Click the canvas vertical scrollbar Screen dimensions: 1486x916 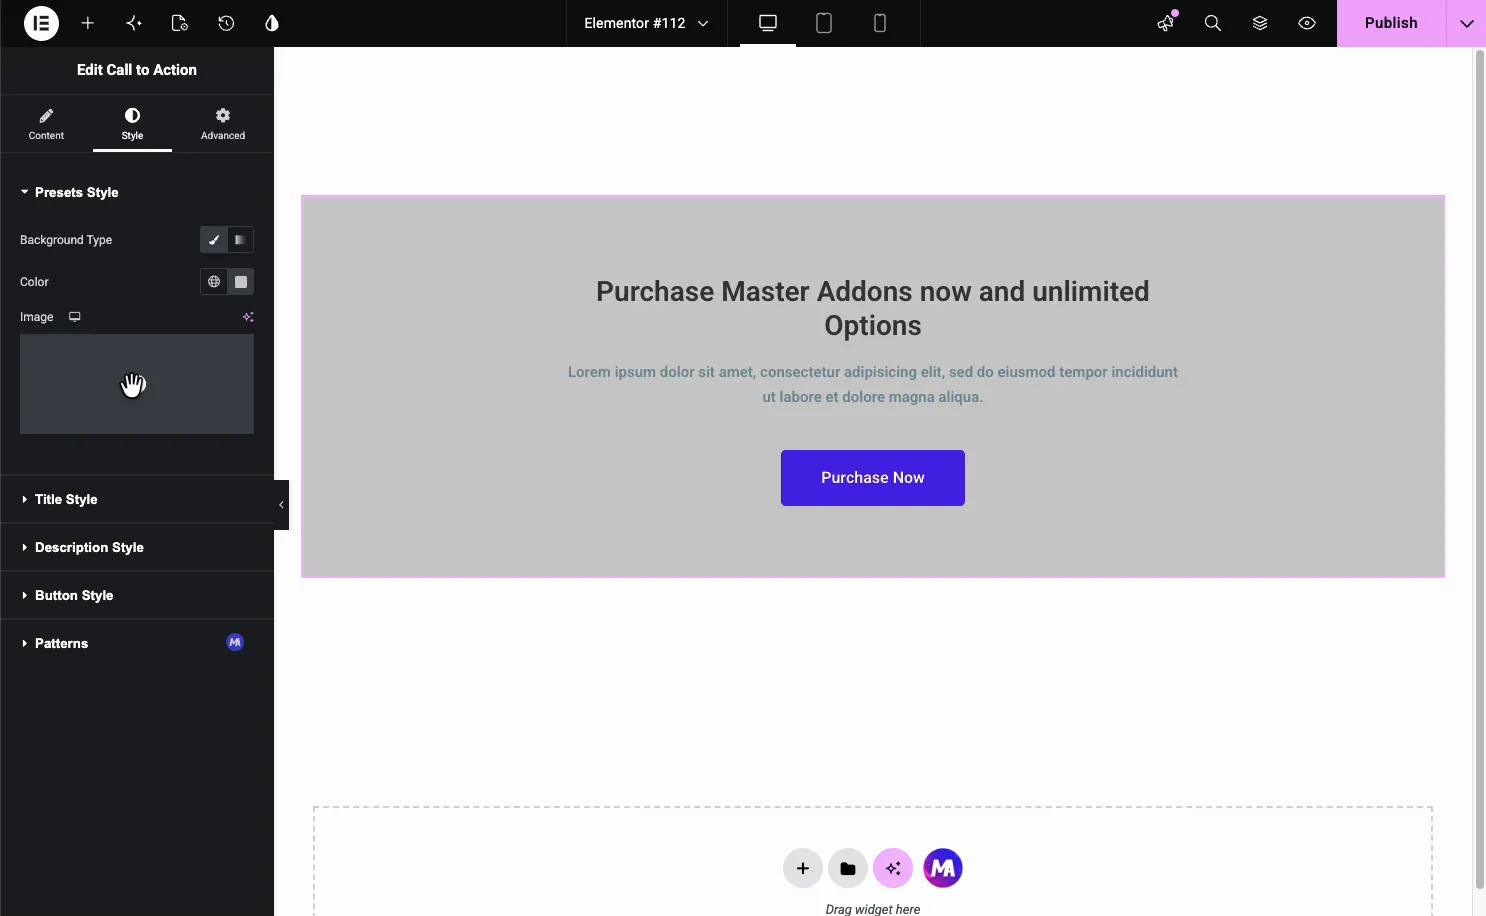click(x=1480, y=470)
